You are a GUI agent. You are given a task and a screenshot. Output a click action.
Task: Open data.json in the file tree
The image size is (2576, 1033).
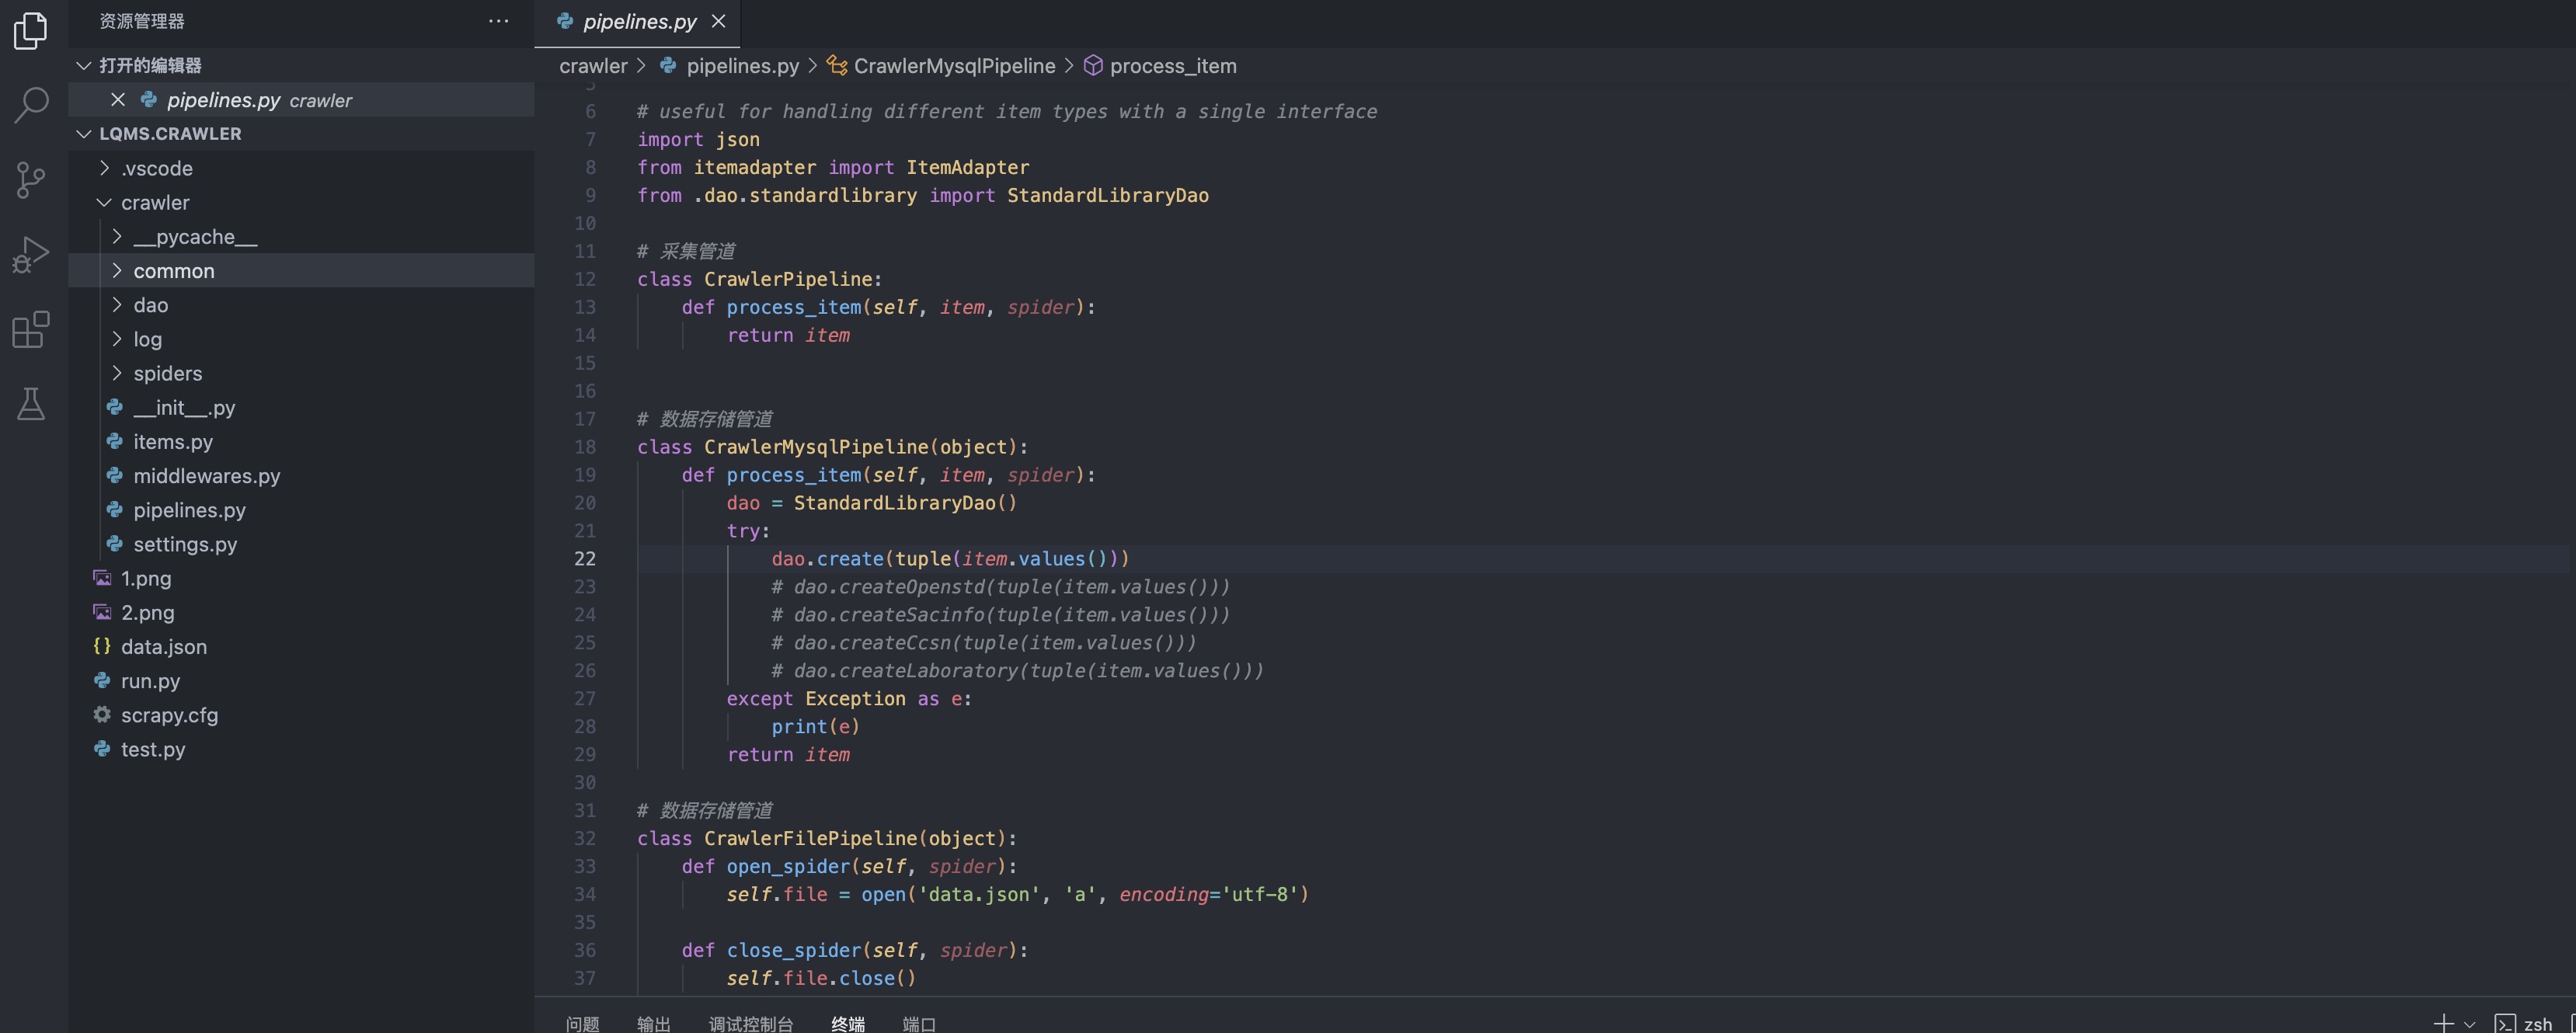[301, 646]
